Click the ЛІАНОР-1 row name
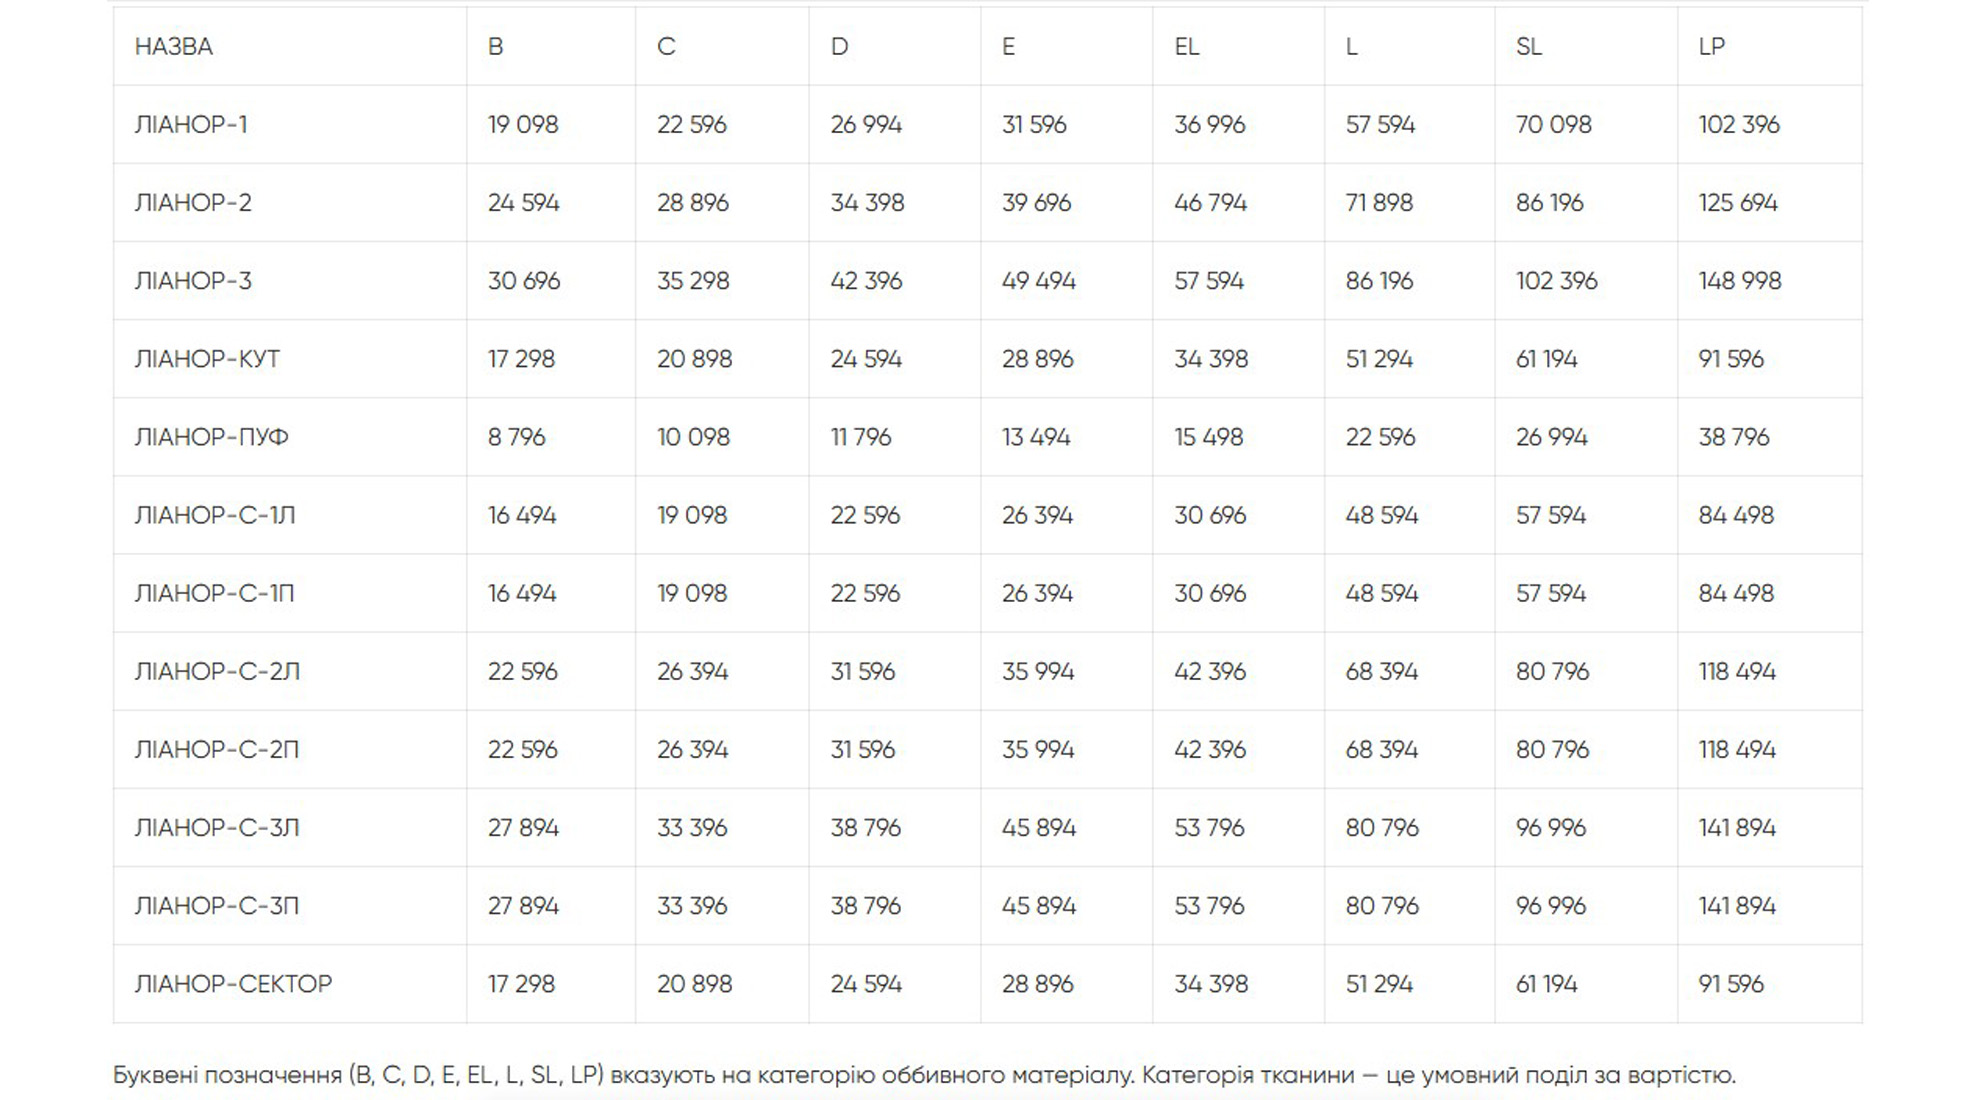The width and height of the screenshot is (1976, 1100). 191,125
